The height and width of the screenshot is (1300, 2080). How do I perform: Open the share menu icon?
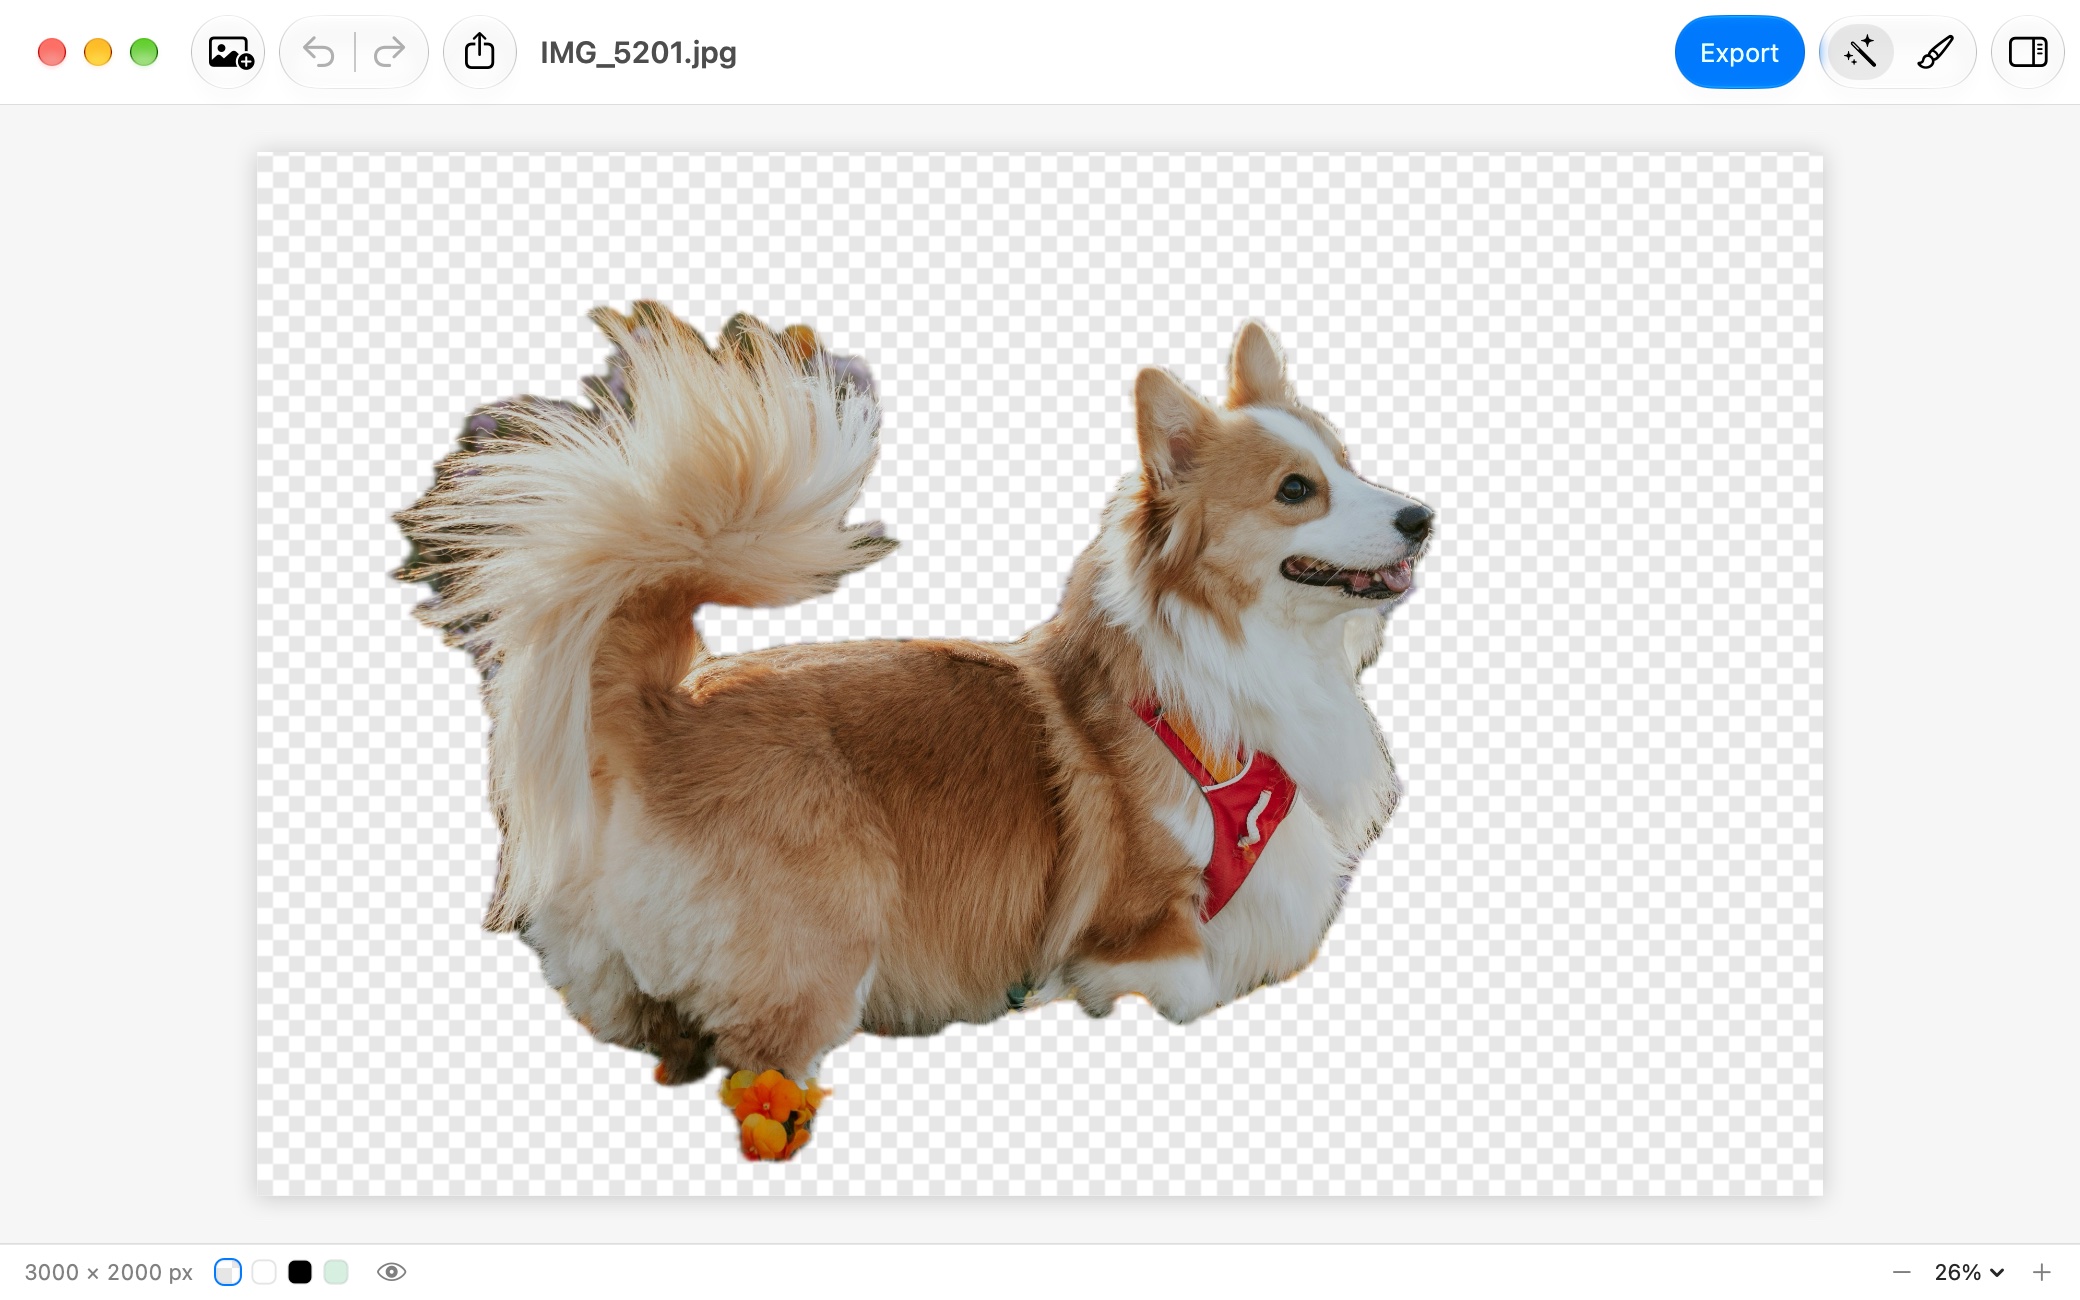pyautogui.click(x=480, y=52)
